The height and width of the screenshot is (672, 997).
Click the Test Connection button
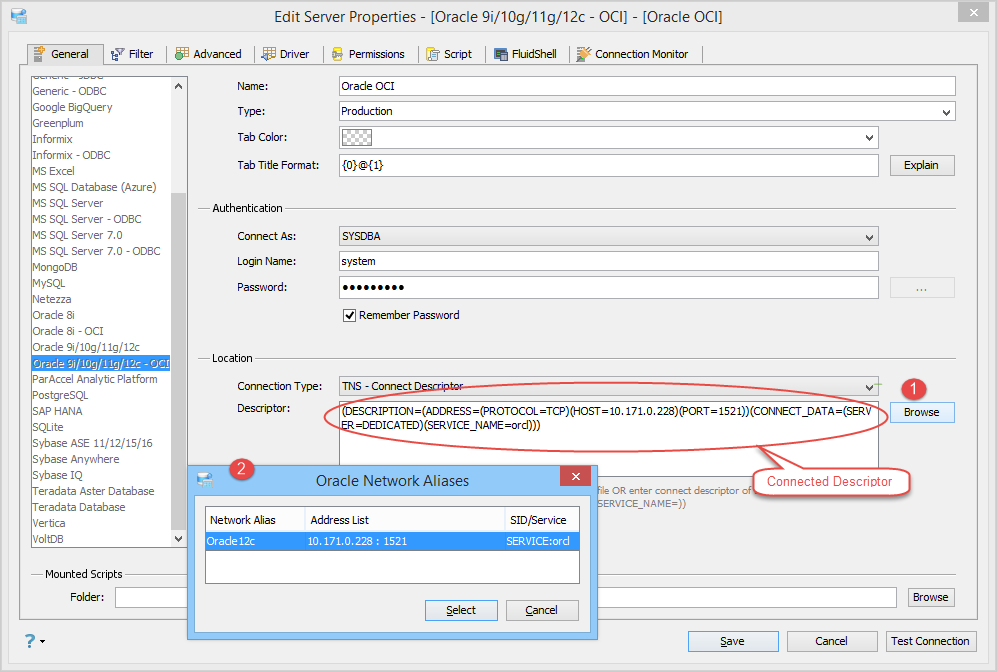pyautogui.click(x=930, y=641)
